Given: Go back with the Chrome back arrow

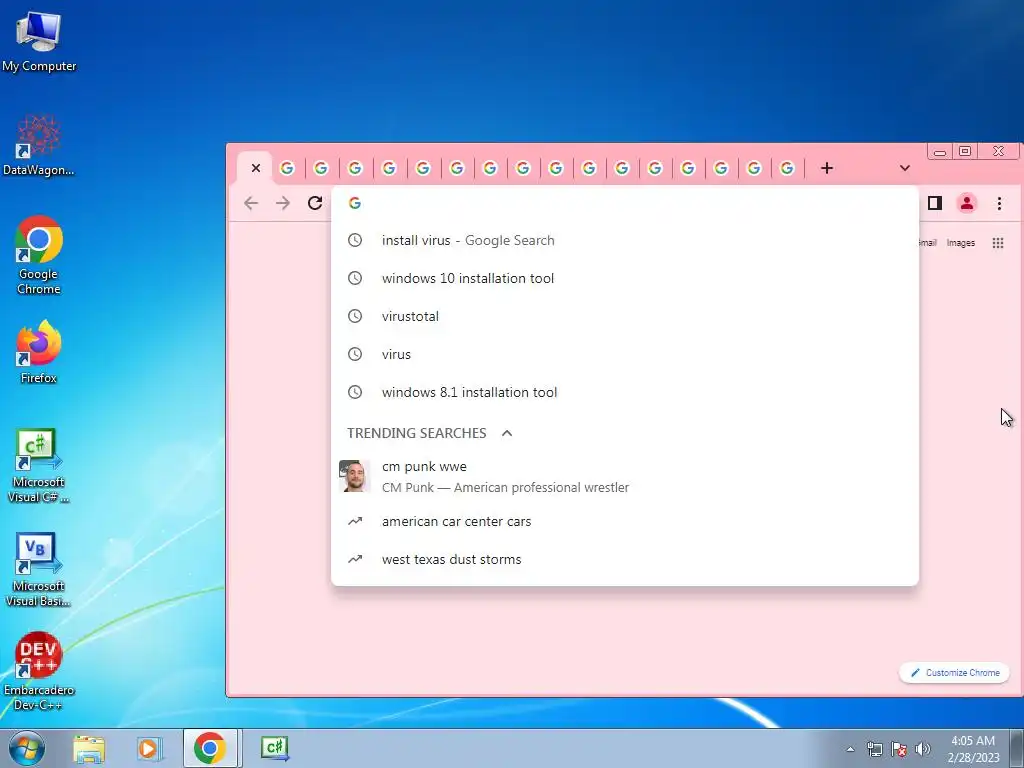Looking at the screenshot, I should coord(251,203).
